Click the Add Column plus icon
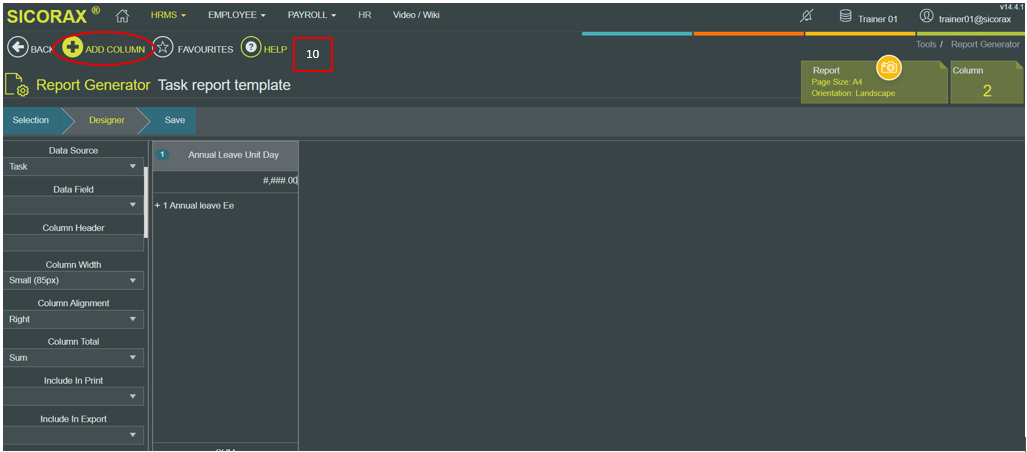1027x452 pixels. [x=73, y=48]
